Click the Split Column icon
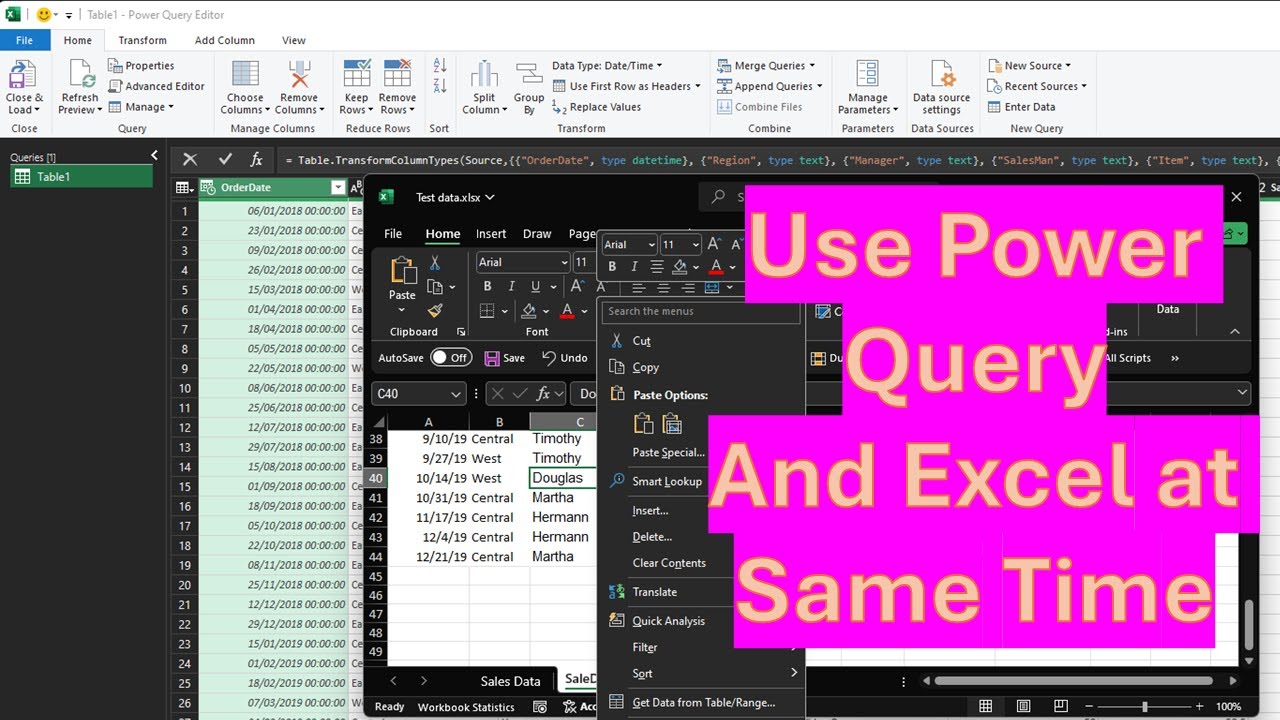This screenshot has height=720, width=1280. 485,75
